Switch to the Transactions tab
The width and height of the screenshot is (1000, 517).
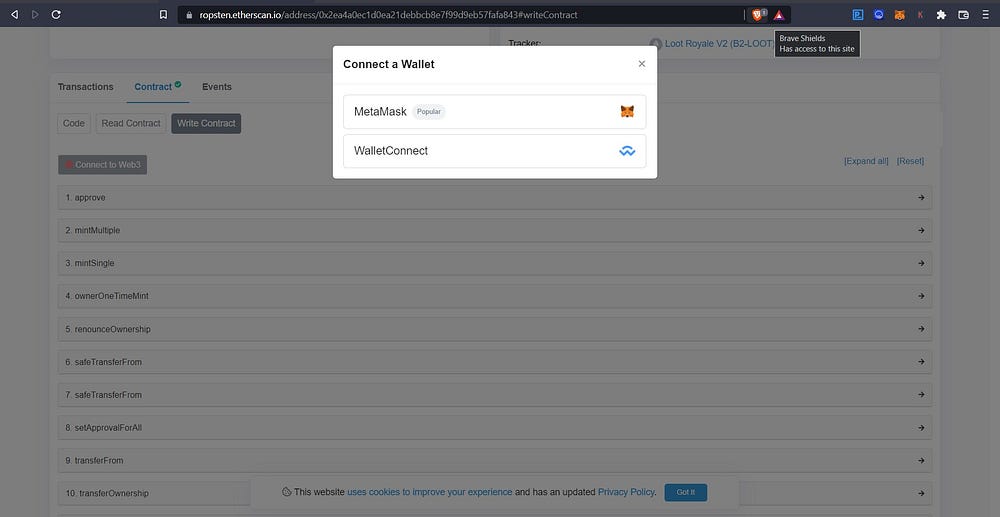click(85, 87)
